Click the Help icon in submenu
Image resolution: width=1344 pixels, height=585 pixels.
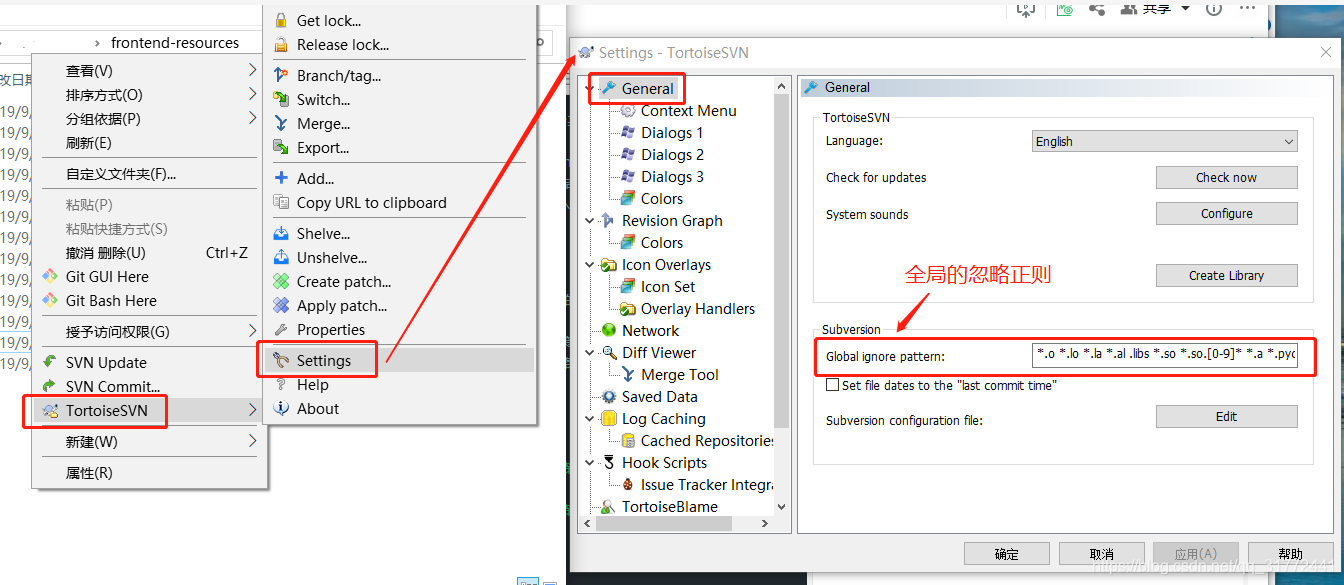pyautogui.click(x=281, y=385)
